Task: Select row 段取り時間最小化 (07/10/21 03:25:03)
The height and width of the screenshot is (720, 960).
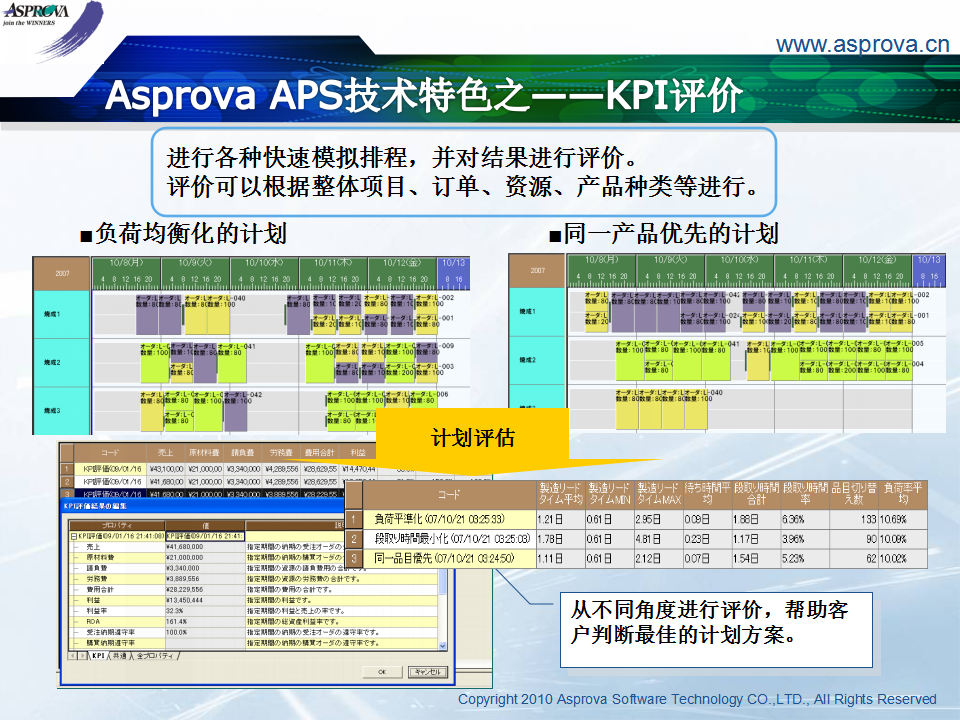Action: point(637,539)
